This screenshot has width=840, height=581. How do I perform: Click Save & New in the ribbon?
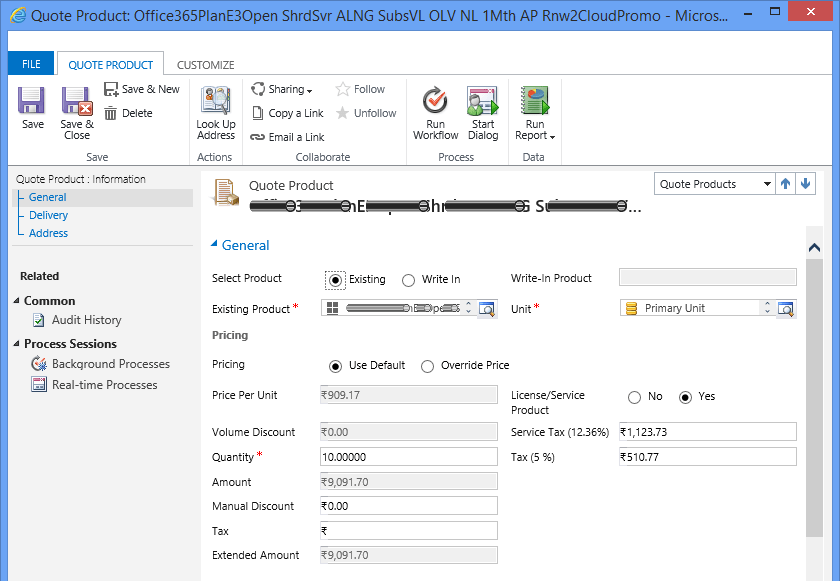point(141,89)
